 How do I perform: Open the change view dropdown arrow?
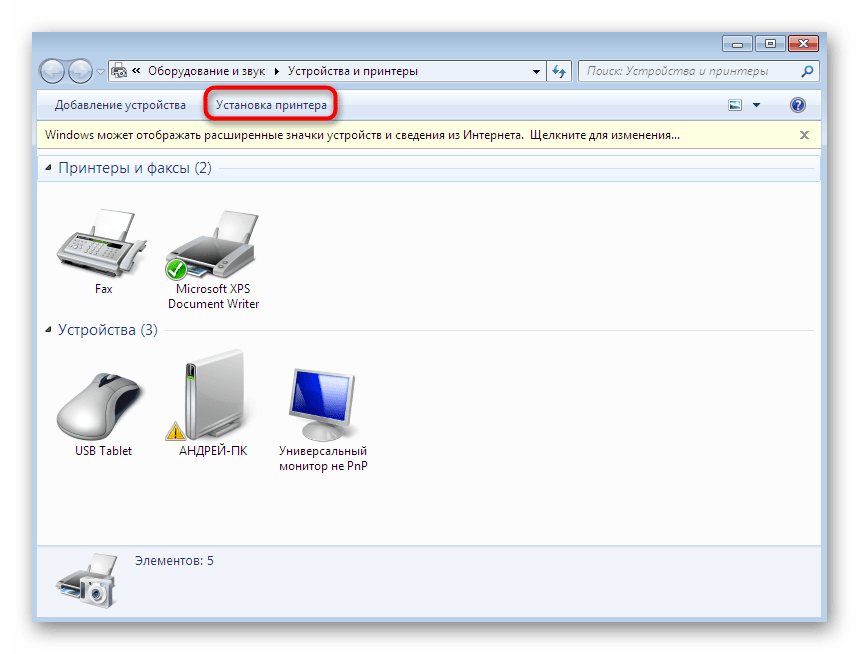[757, 104]
